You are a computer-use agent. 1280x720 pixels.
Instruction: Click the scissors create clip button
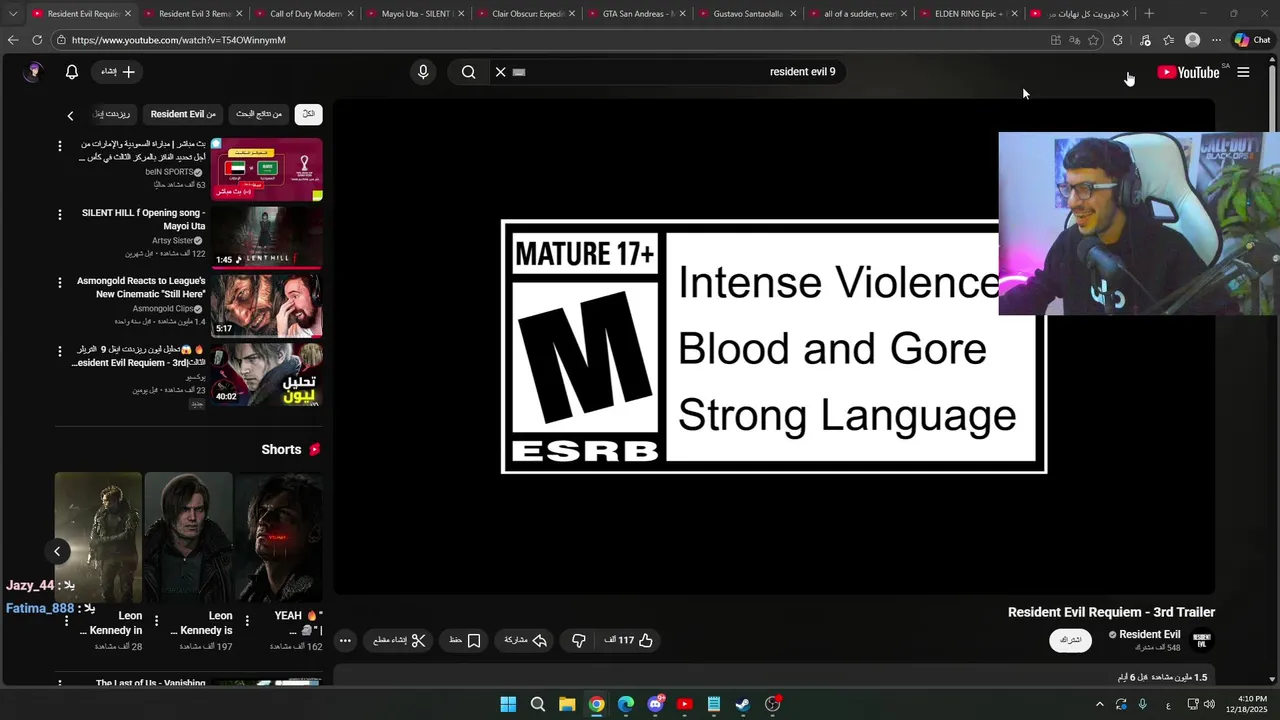point(399,640)
